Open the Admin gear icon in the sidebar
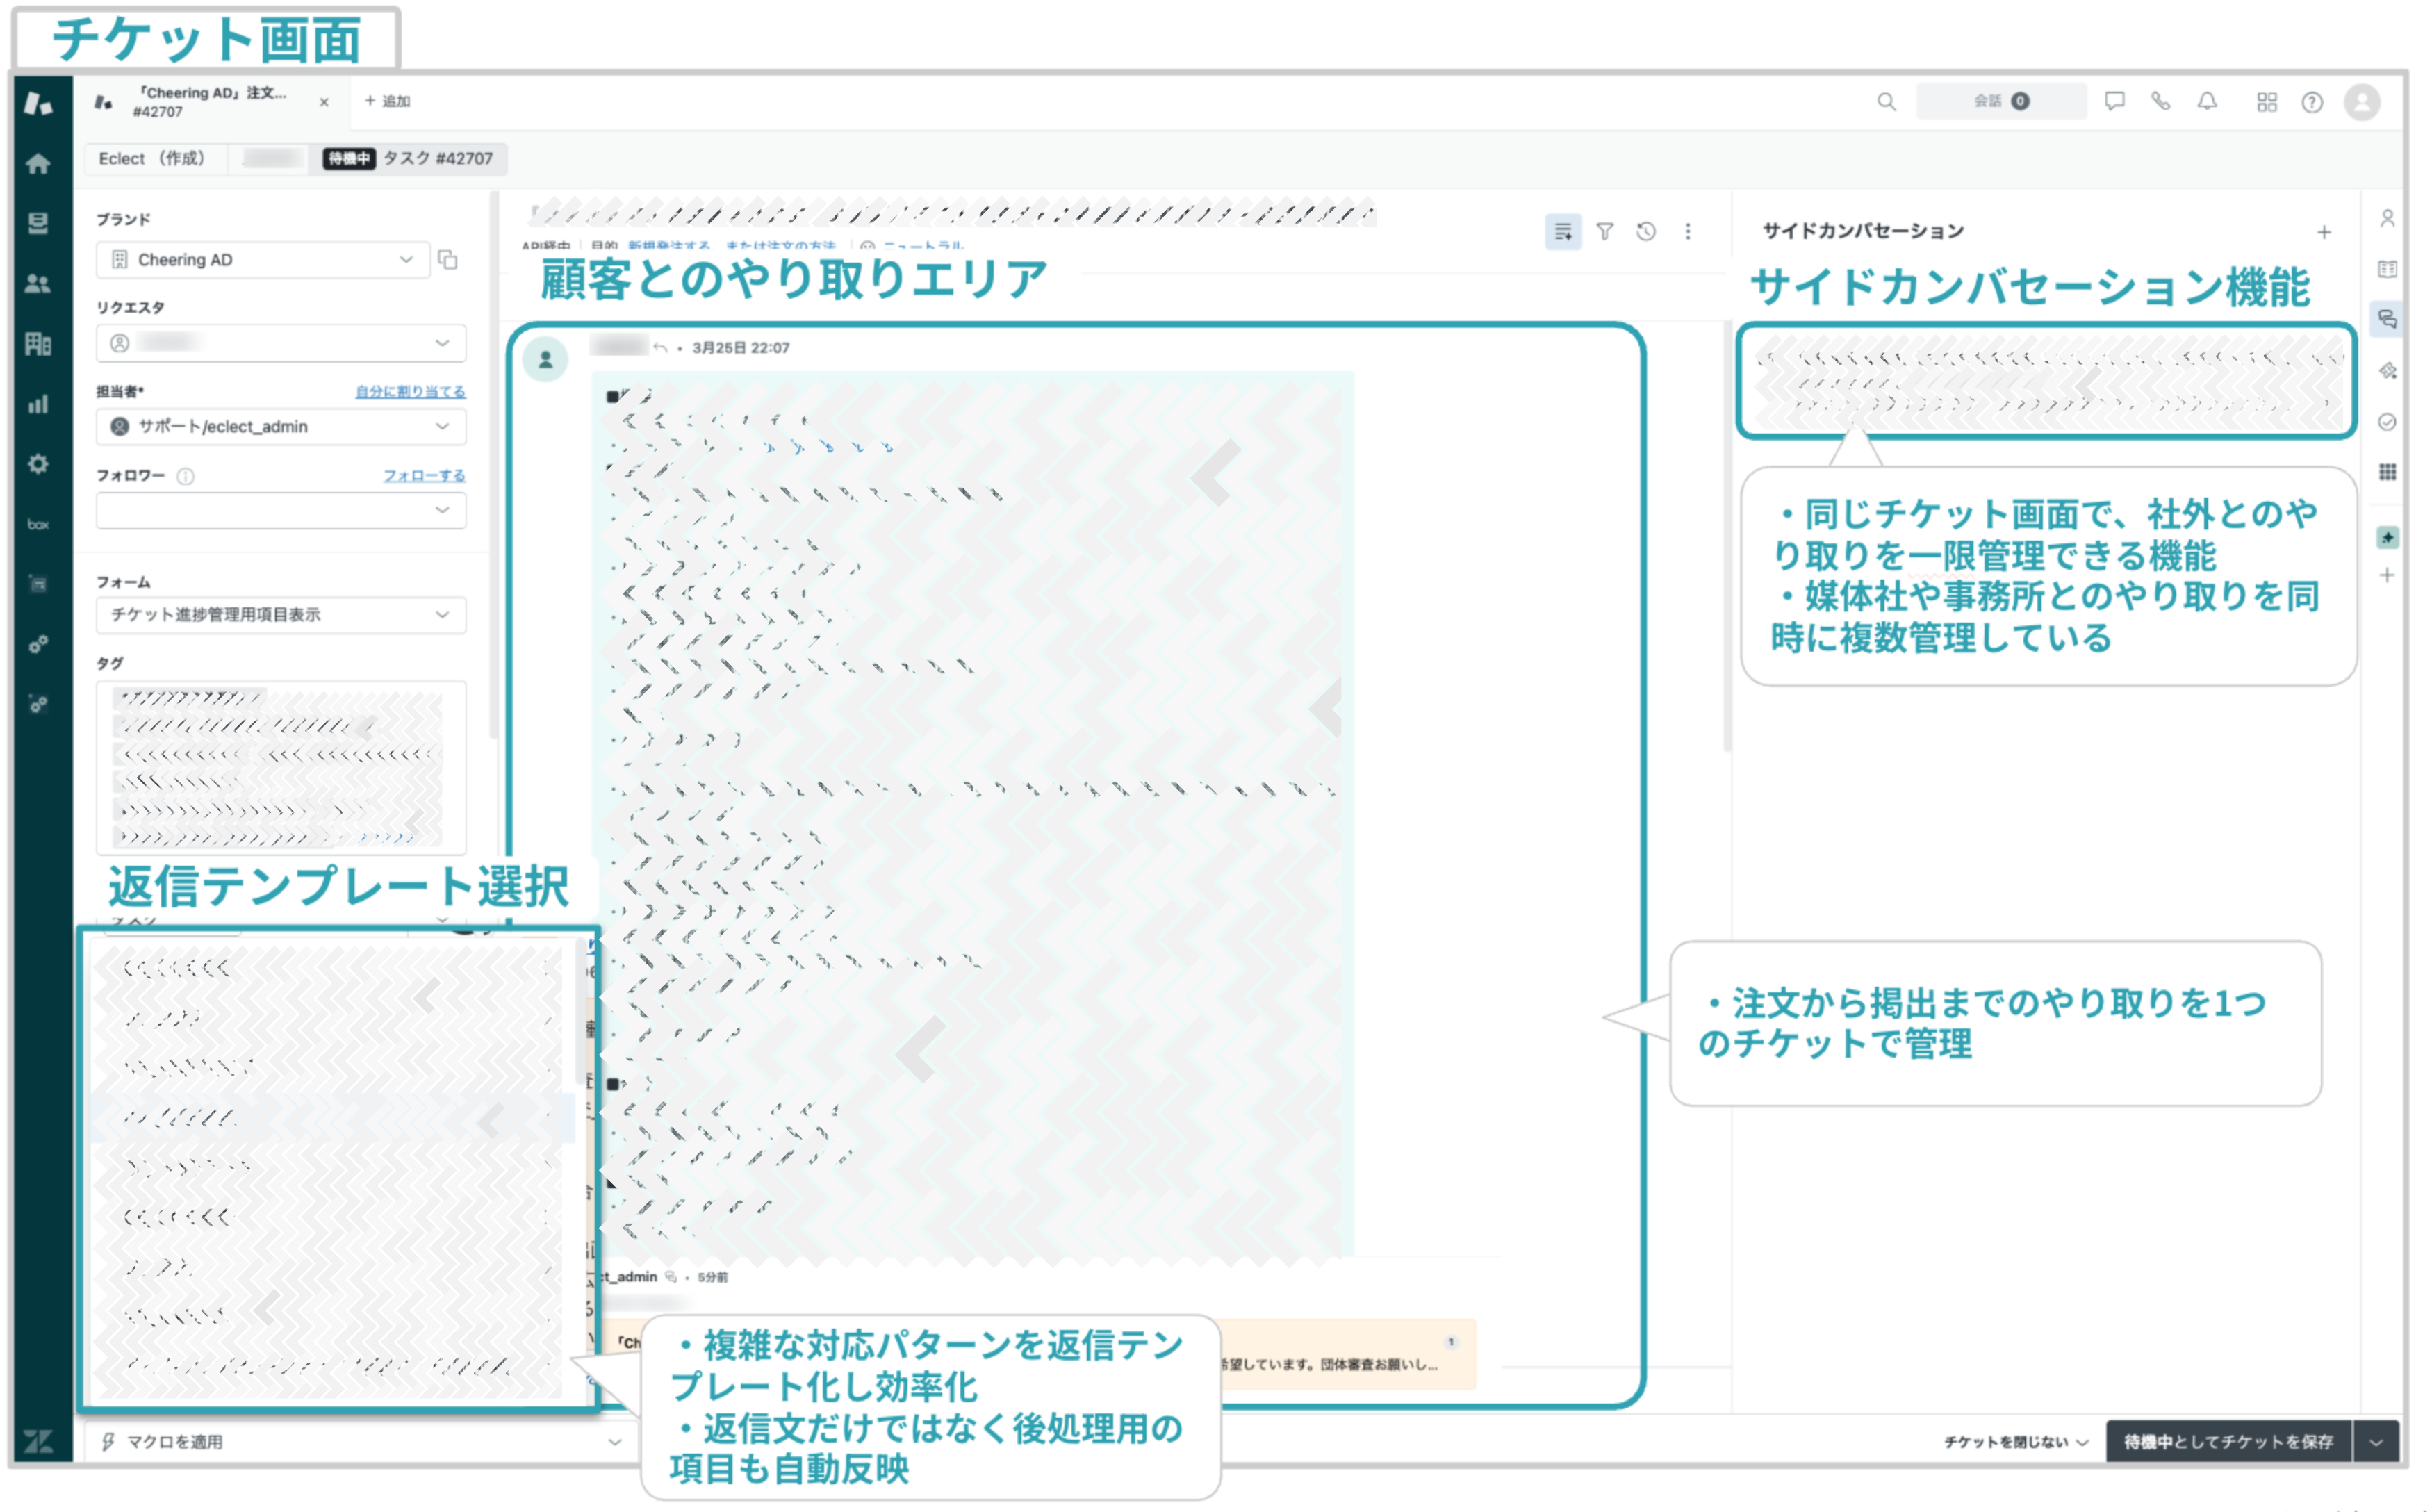 pyautogui.click(x=38, y=464)
